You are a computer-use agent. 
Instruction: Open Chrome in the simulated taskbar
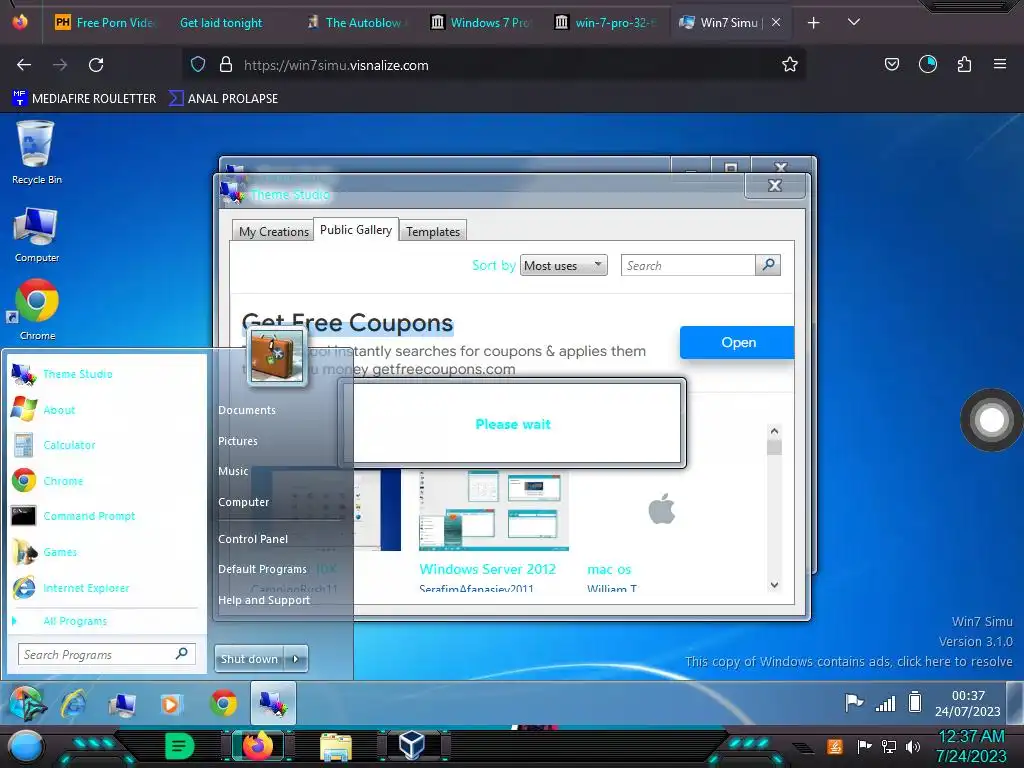click(x=223, y=703)
